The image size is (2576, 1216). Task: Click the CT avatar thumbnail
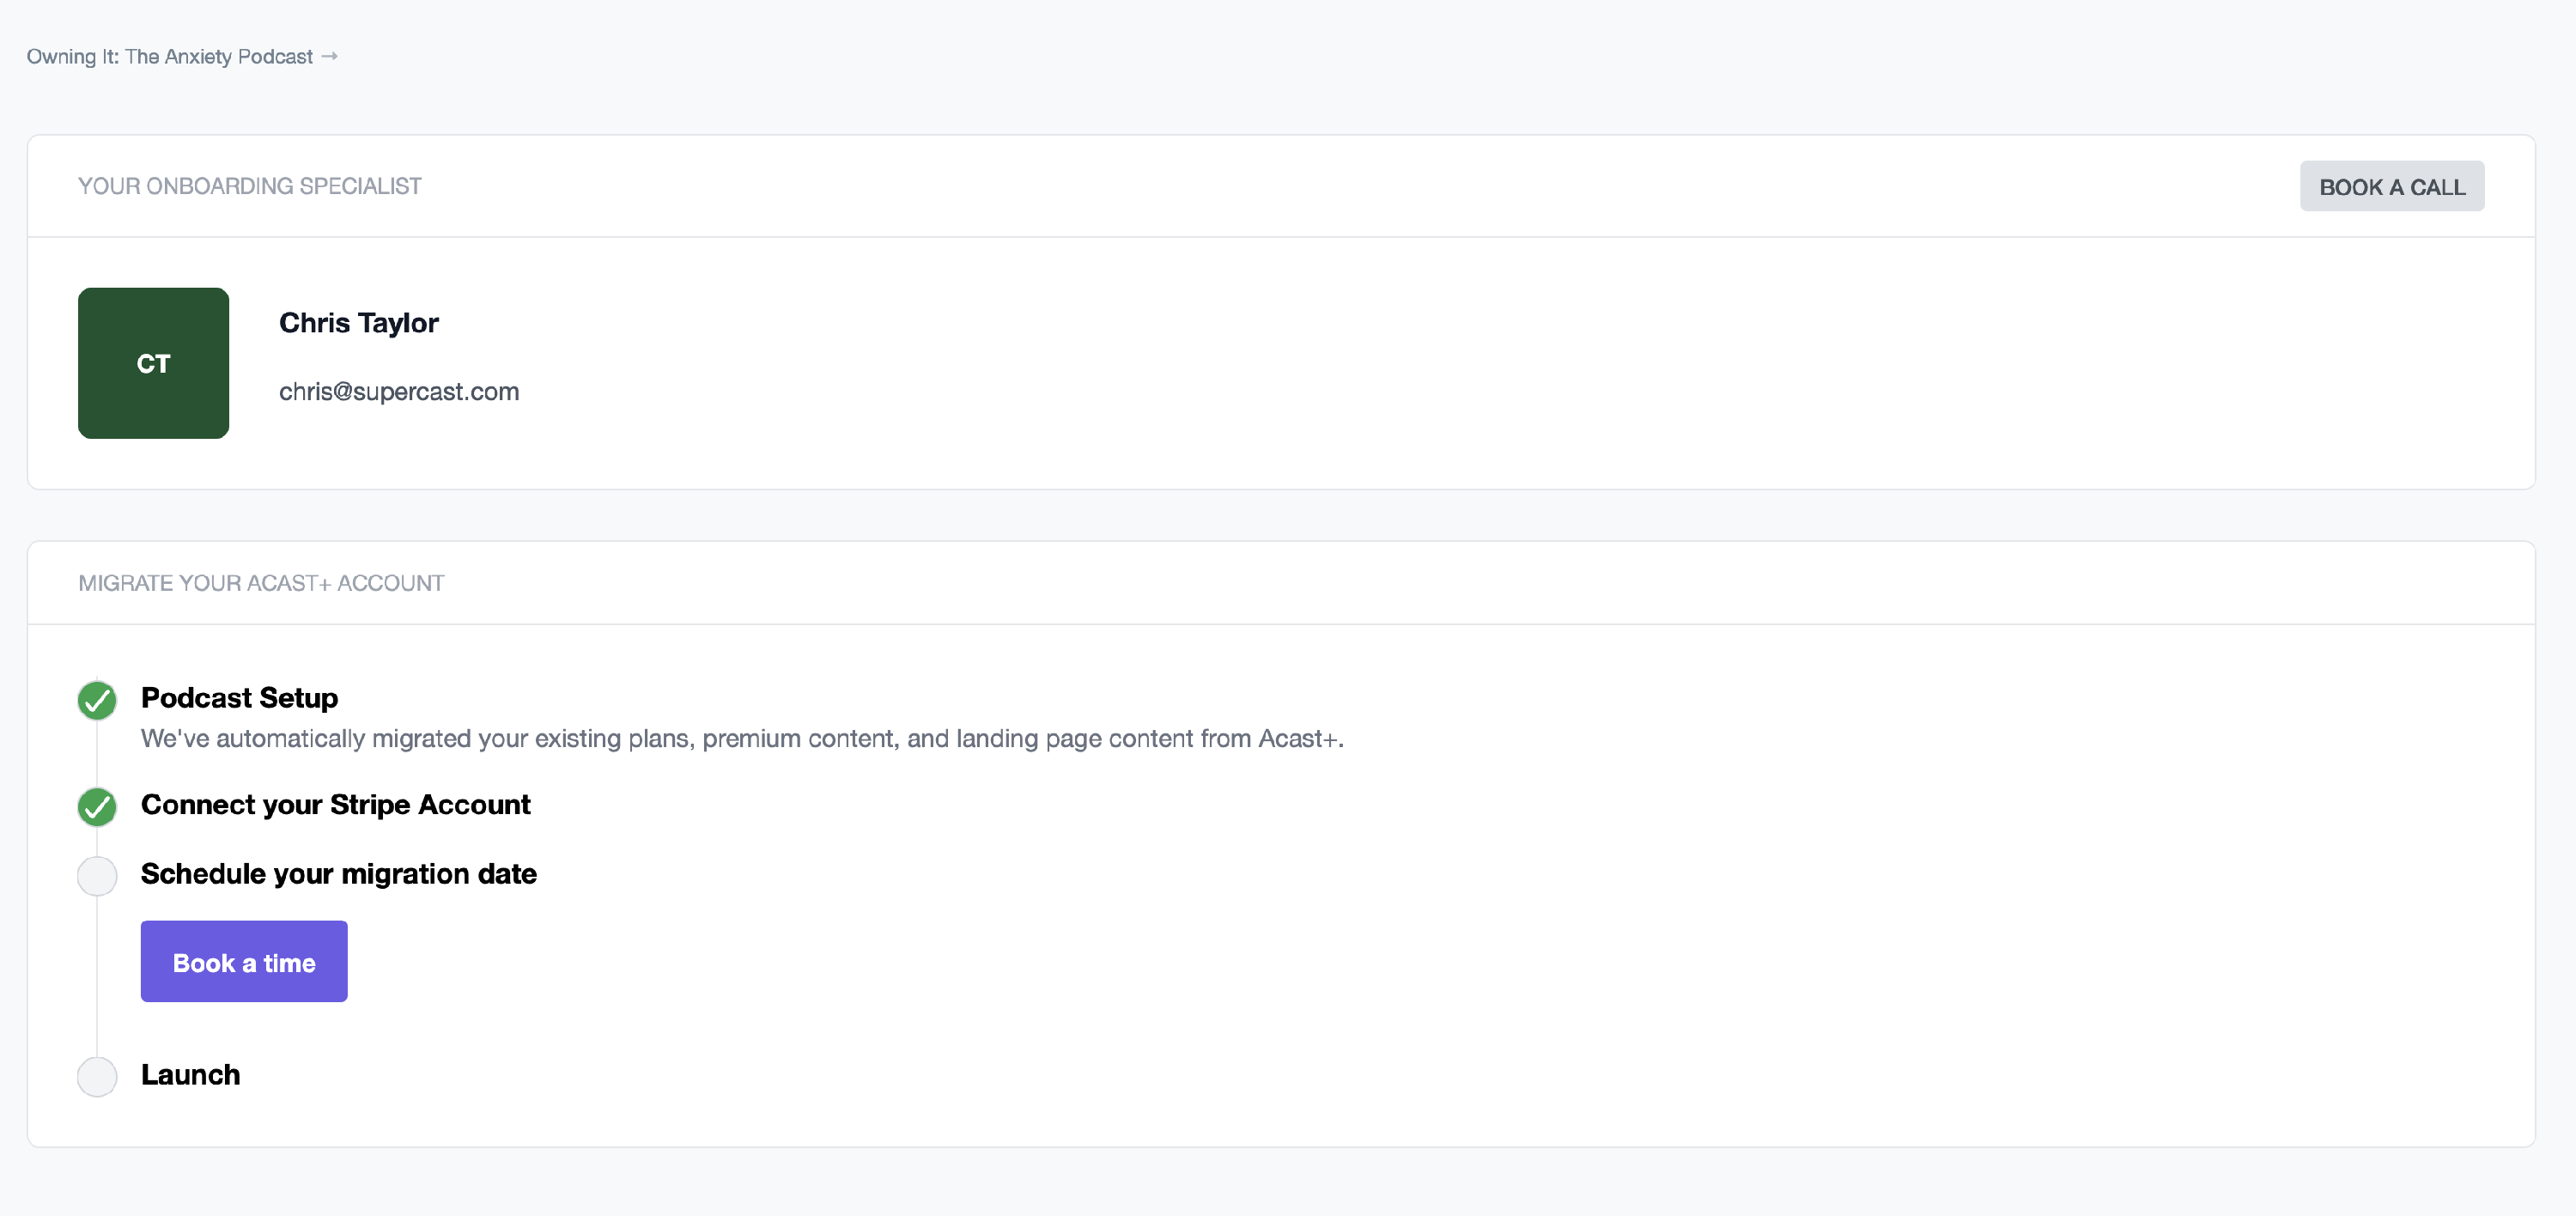153,363
